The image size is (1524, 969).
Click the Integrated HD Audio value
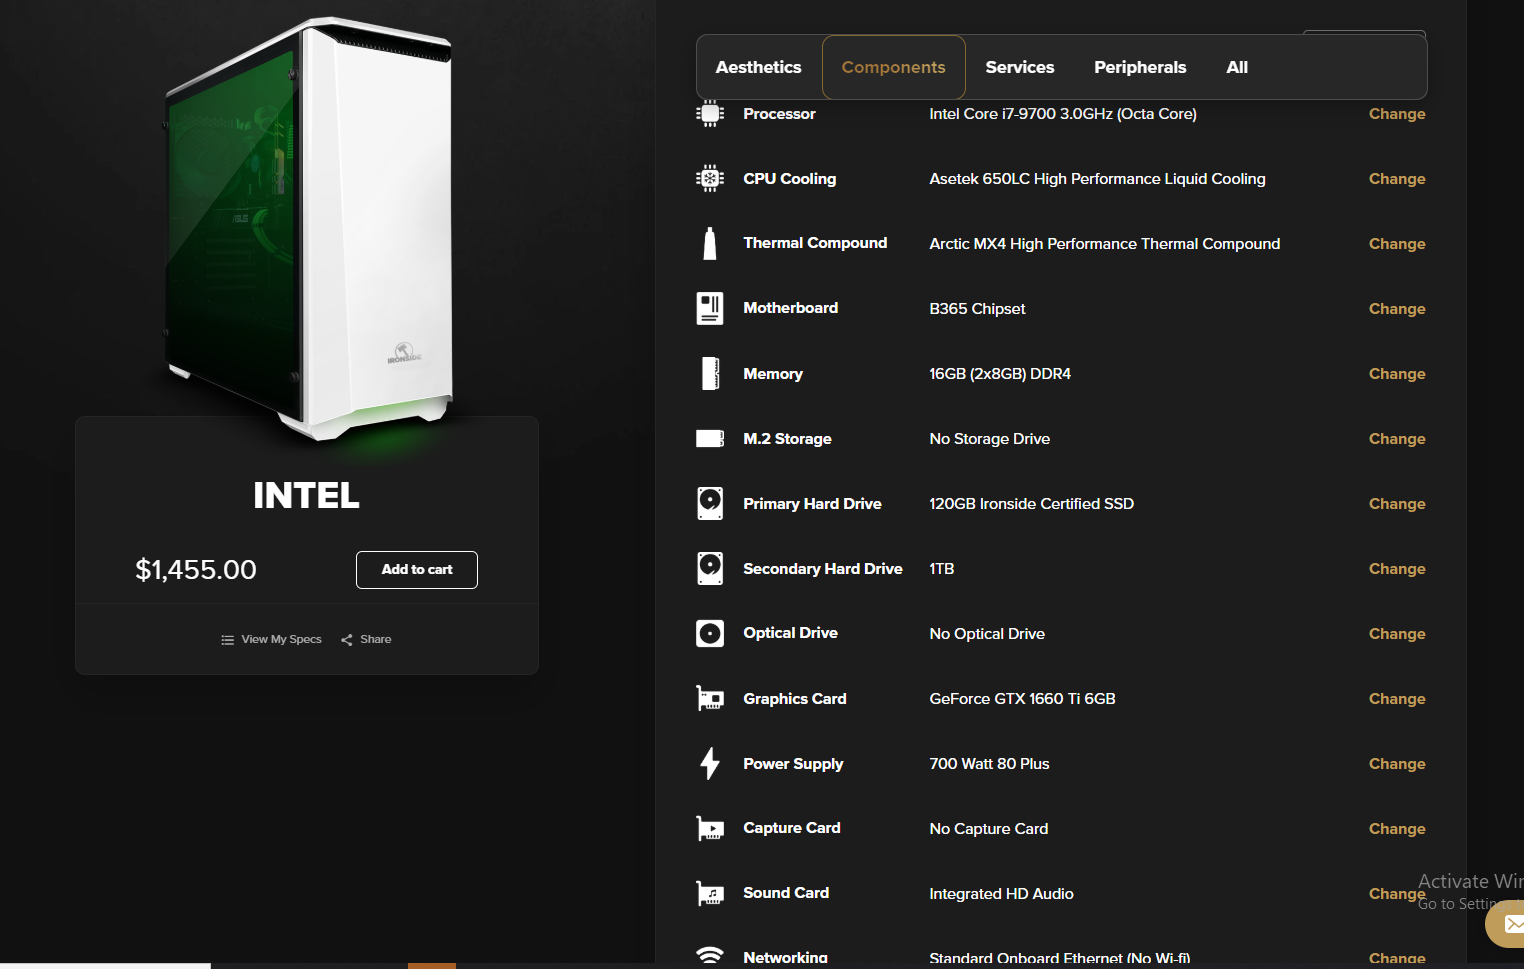(x=1001, y=894)
